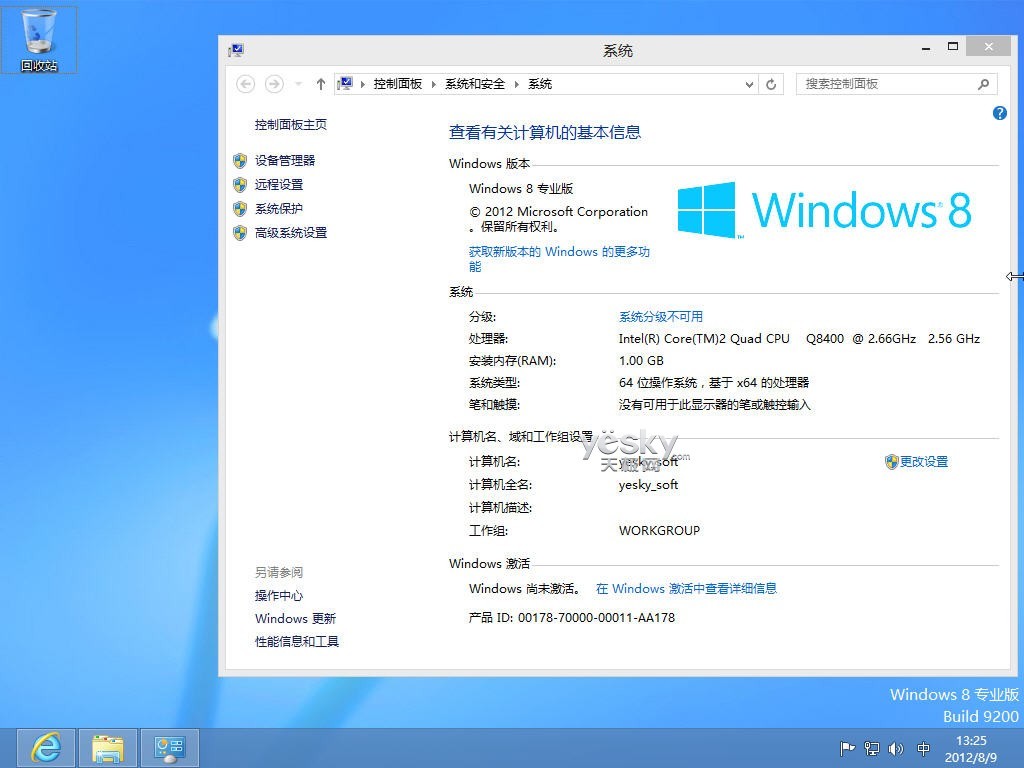The image size is (1024, 768).
Task: Open 操作中心 under 另请参阅
Action: coord(279,596)
